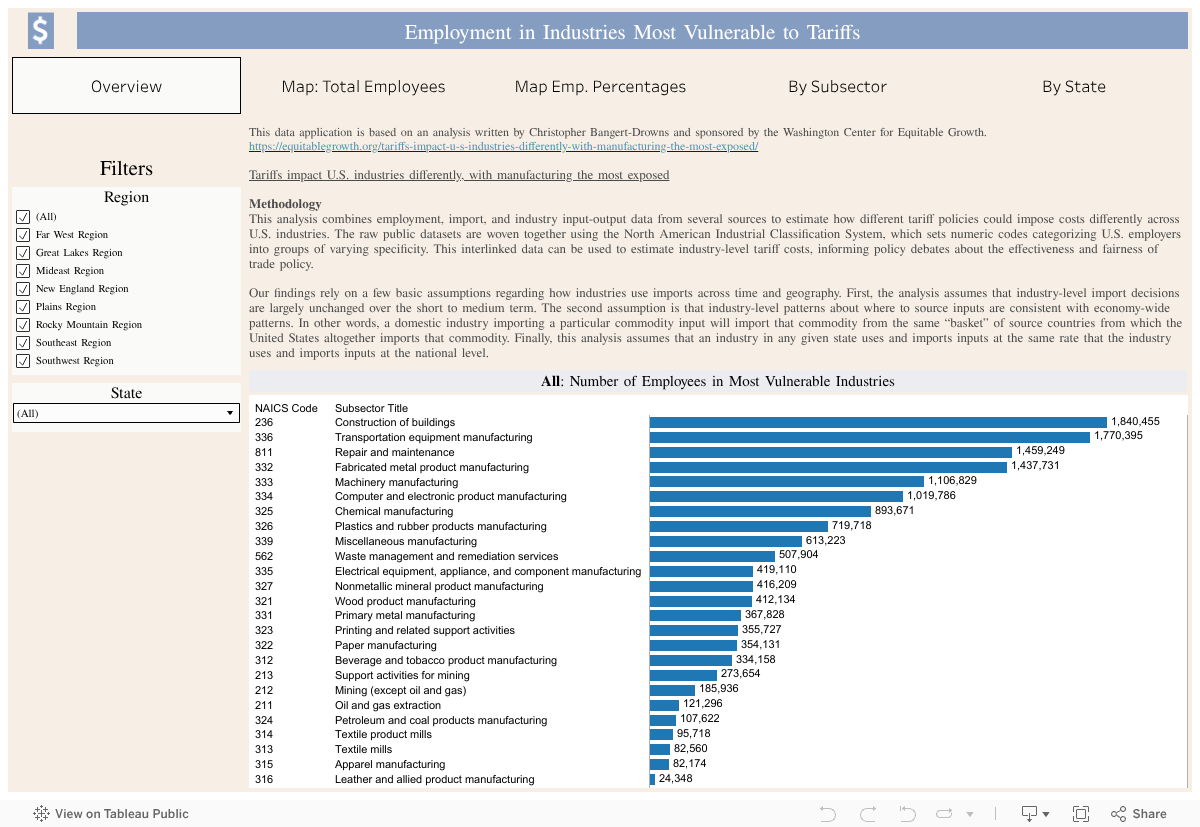The height and width of the screenshot is (827, 1200).
Task: Click Support activities for mining label
Action: [x=402, y=675]
